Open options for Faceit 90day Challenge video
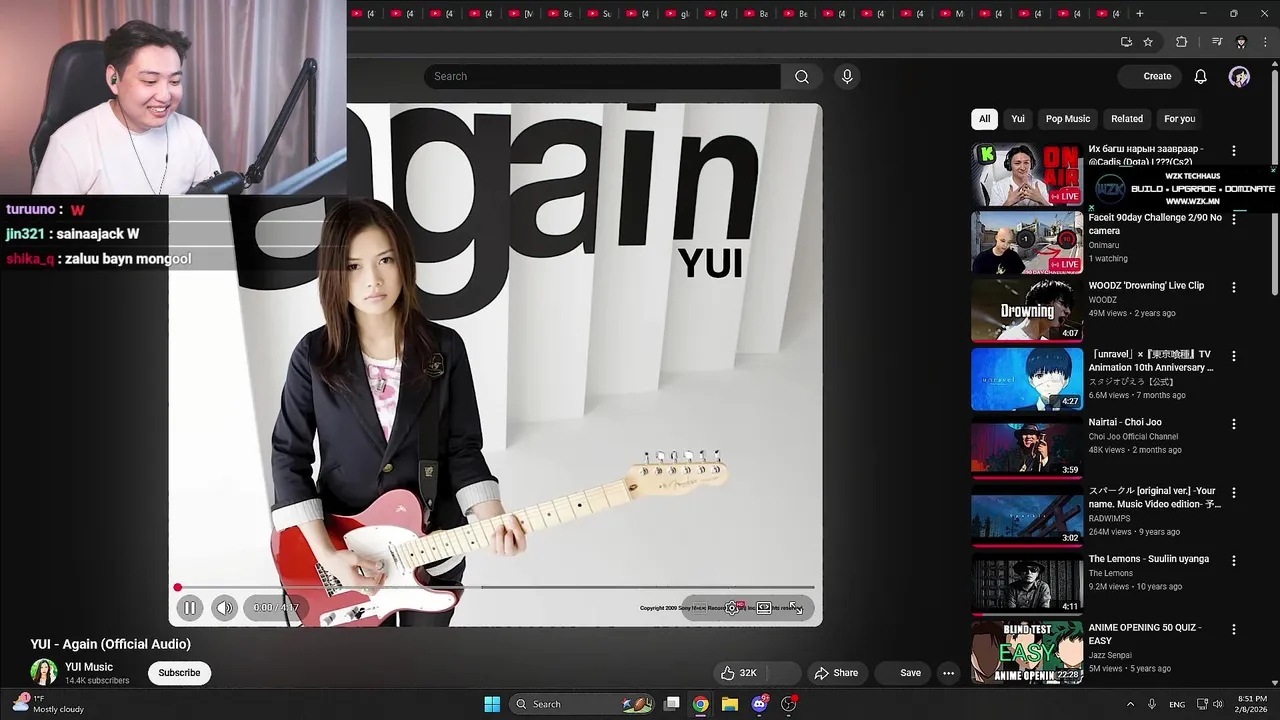Viewport: 1280px width, 720px height. (x=1233, y=219)
